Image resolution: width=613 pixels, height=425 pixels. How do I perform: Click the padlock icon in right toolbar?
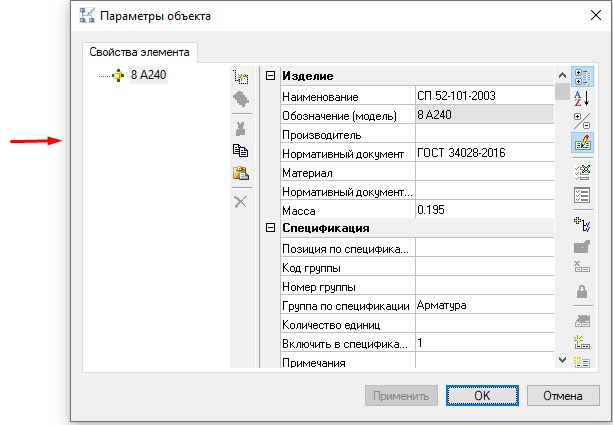click(x=580, y=292)
